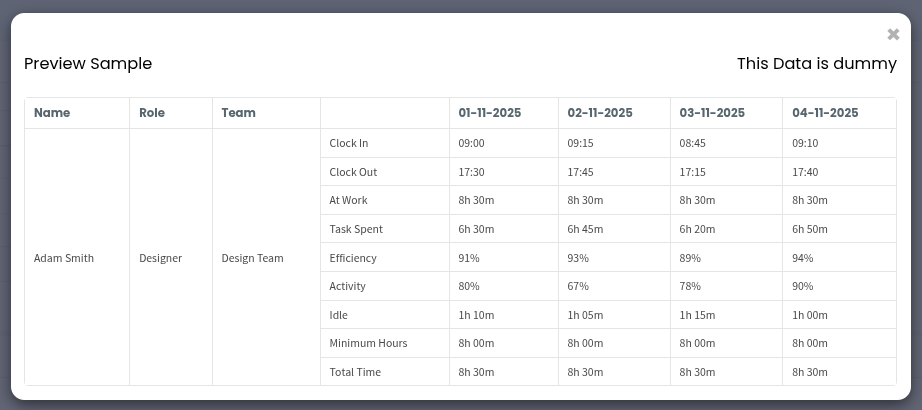922x410 pixels.
Task: Click the Design Team cell
Action: click(x=252, y=258)
